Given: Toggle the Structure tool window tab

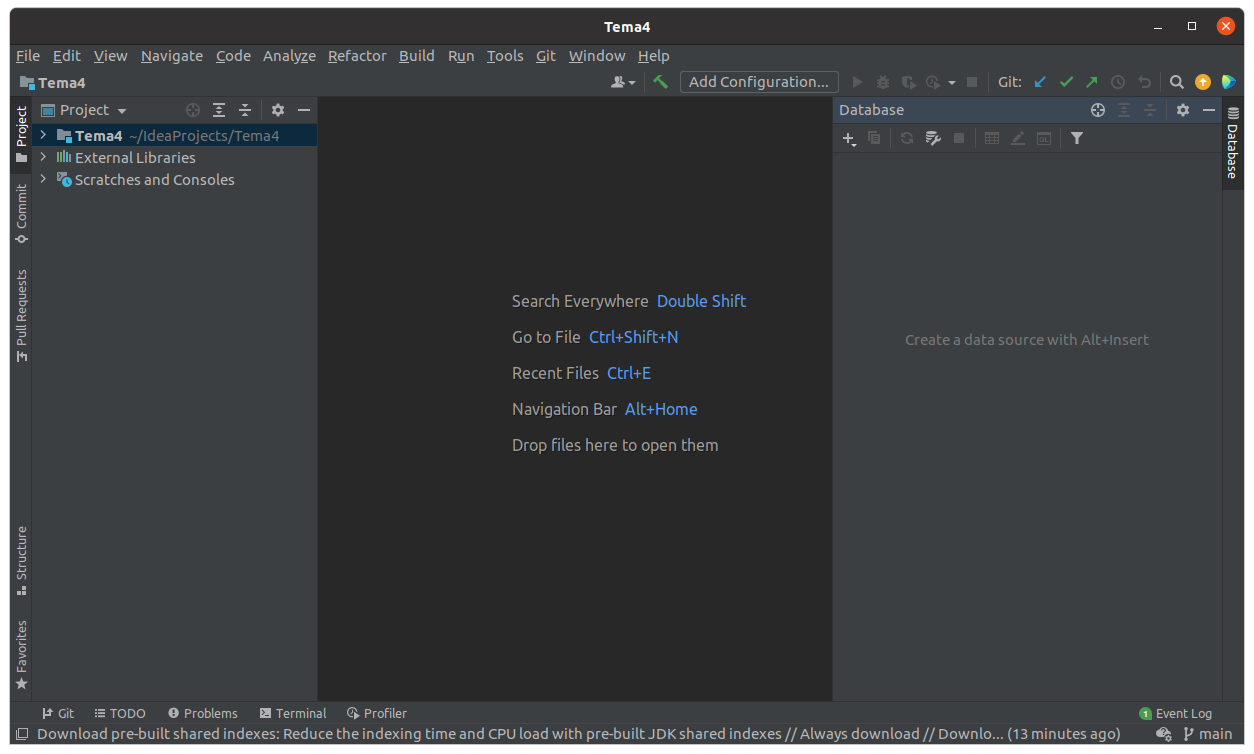Looking at the screenshot, I should [x=21, y=560].
